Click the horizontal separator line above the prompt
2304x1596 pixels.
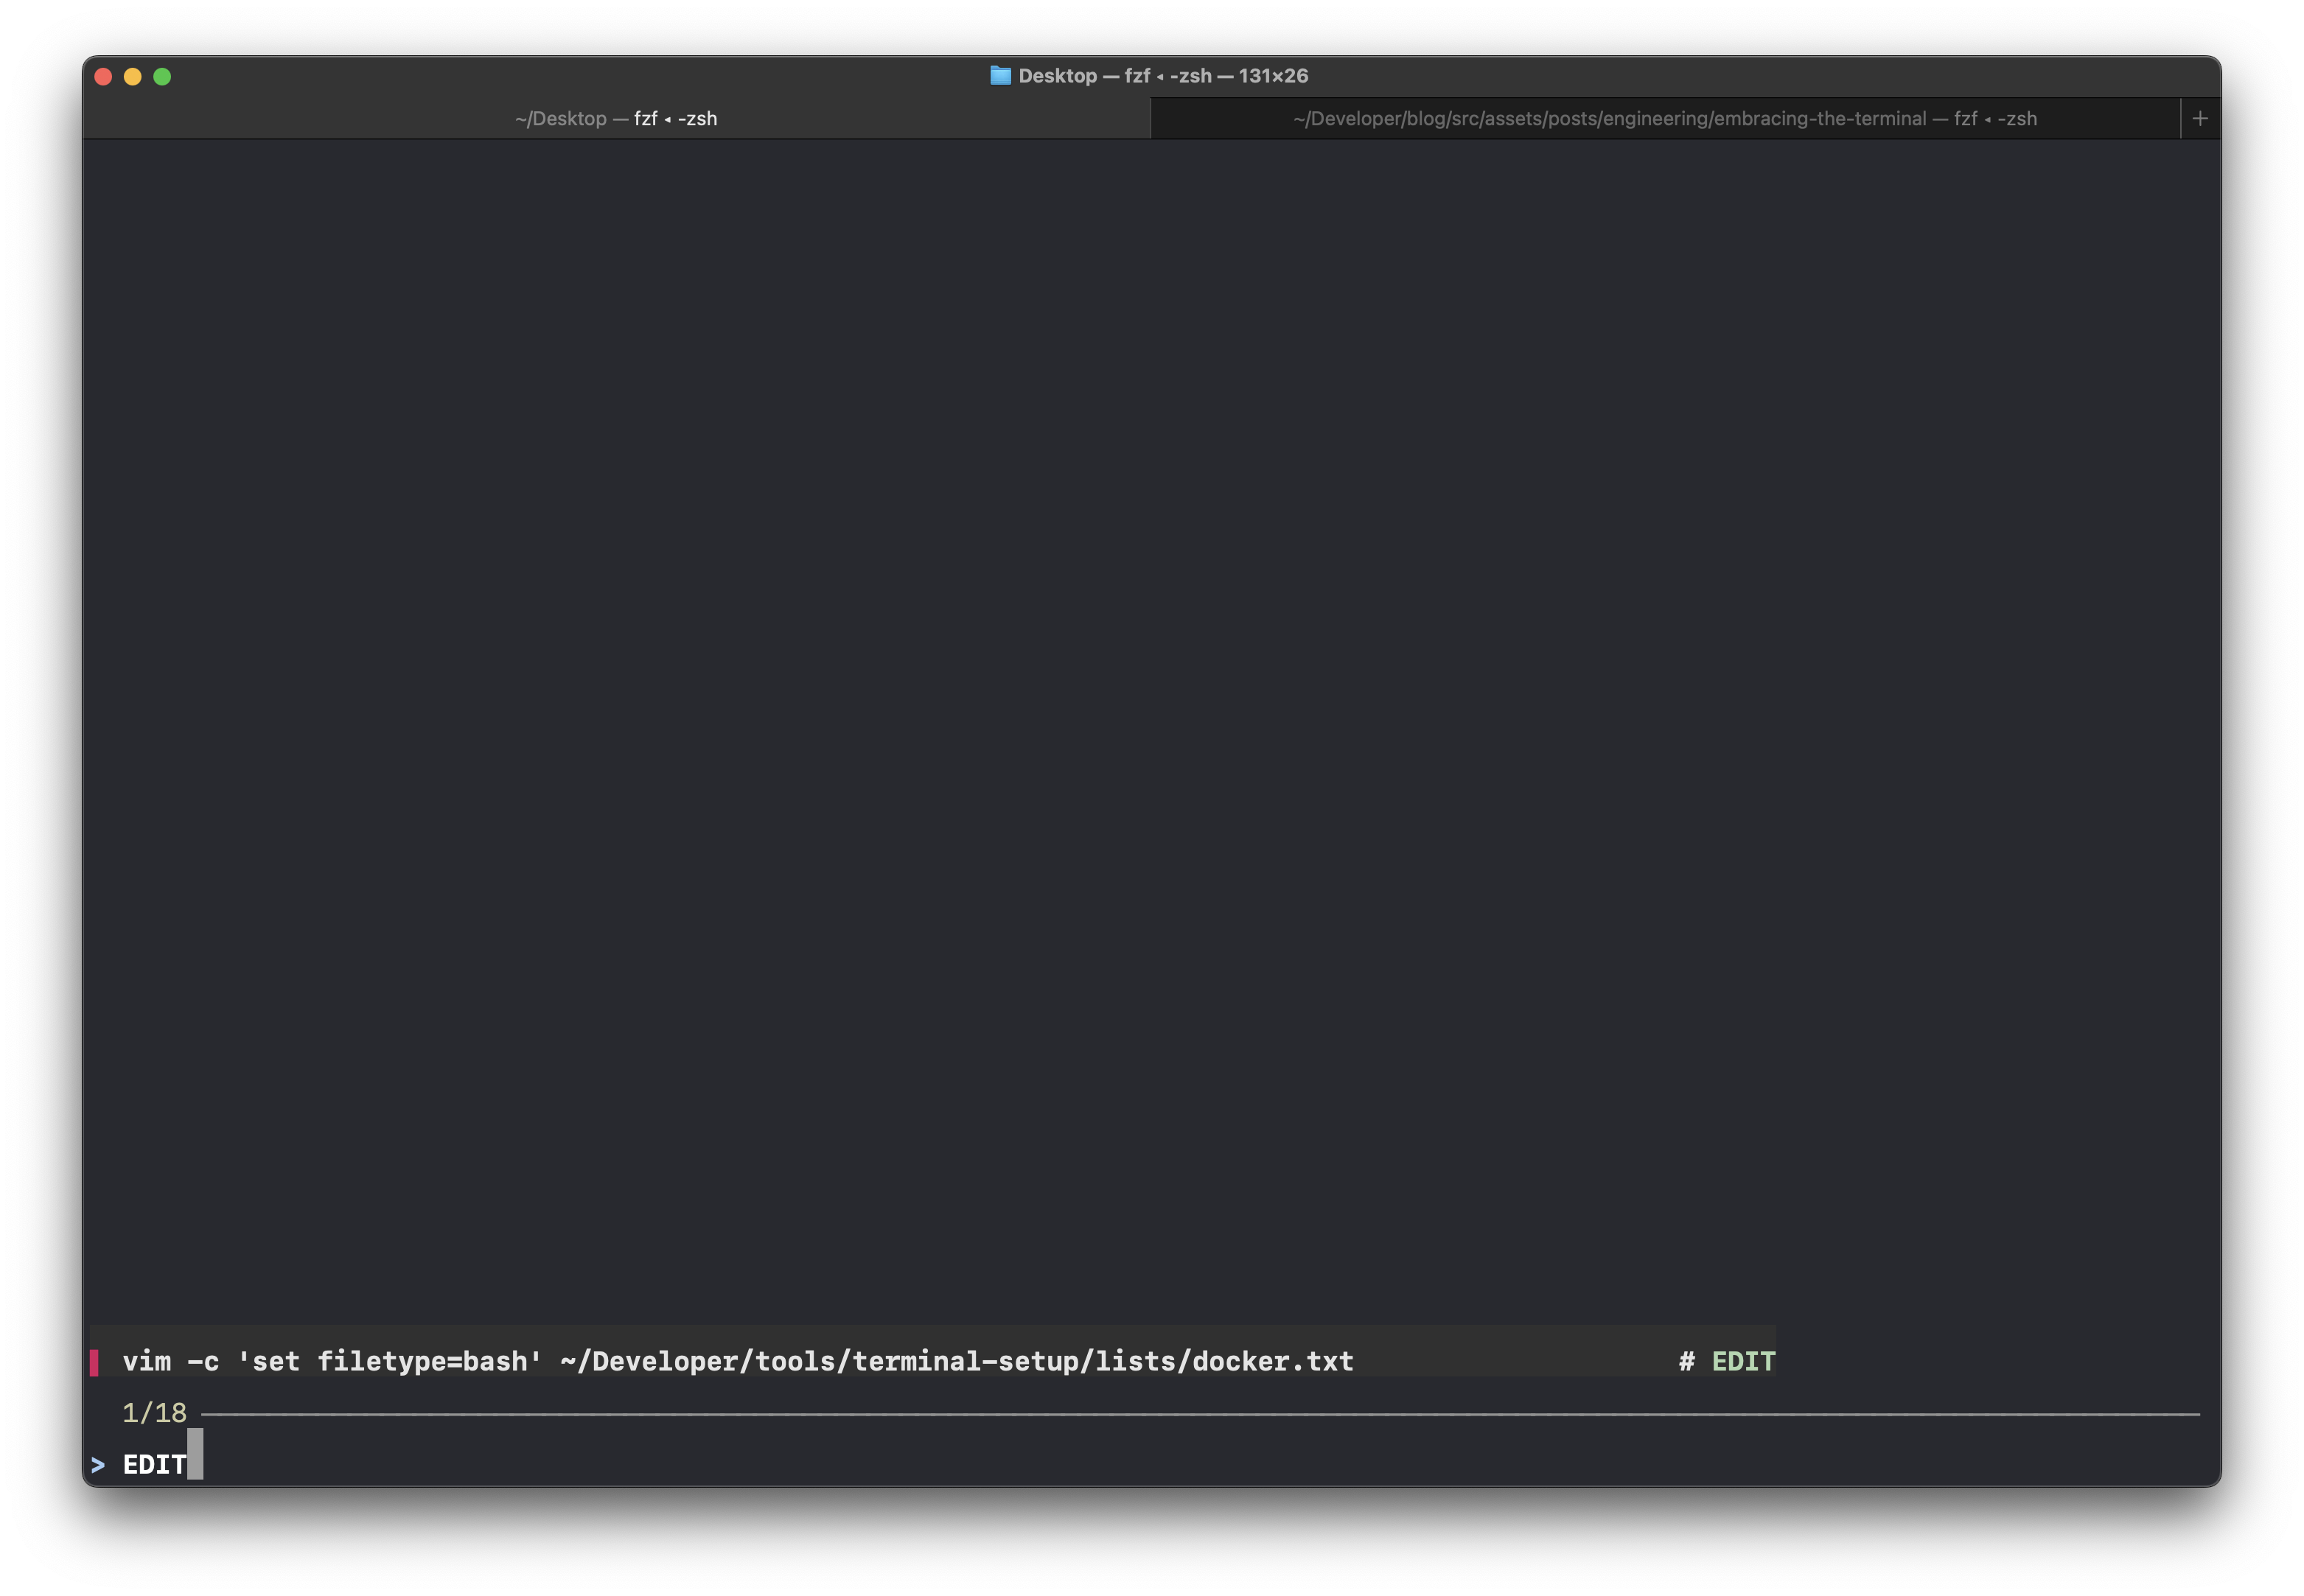pos(1200,1415)
